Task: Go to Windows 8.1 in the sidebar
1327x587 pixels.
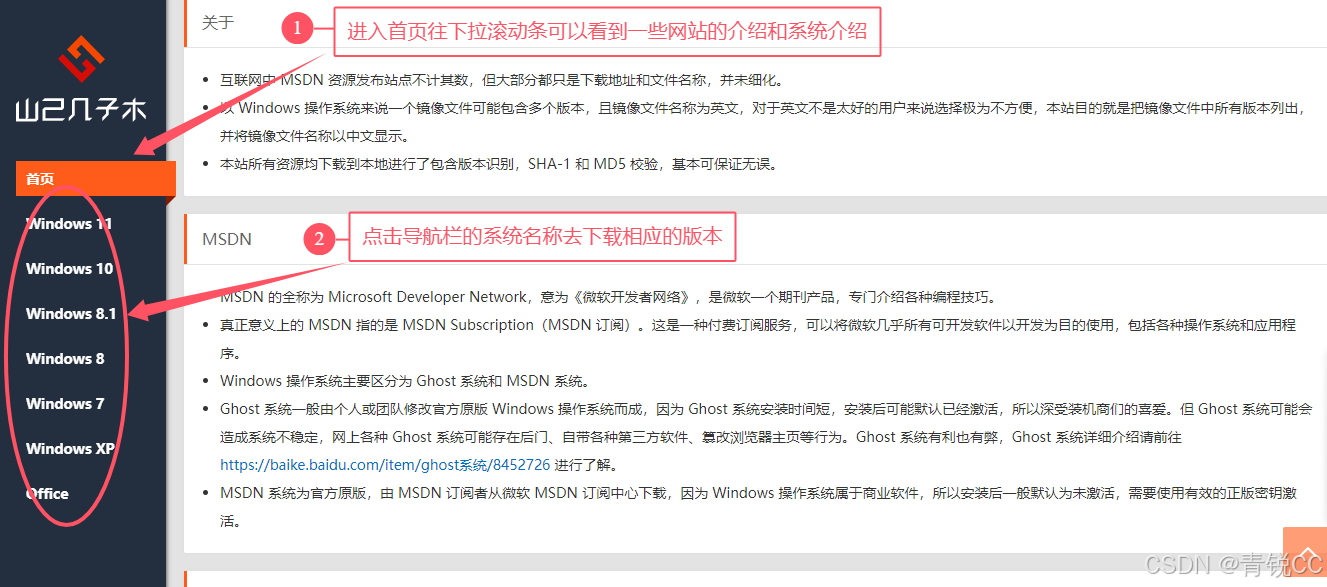Action: pyautogui.click(x=71, y=314)
